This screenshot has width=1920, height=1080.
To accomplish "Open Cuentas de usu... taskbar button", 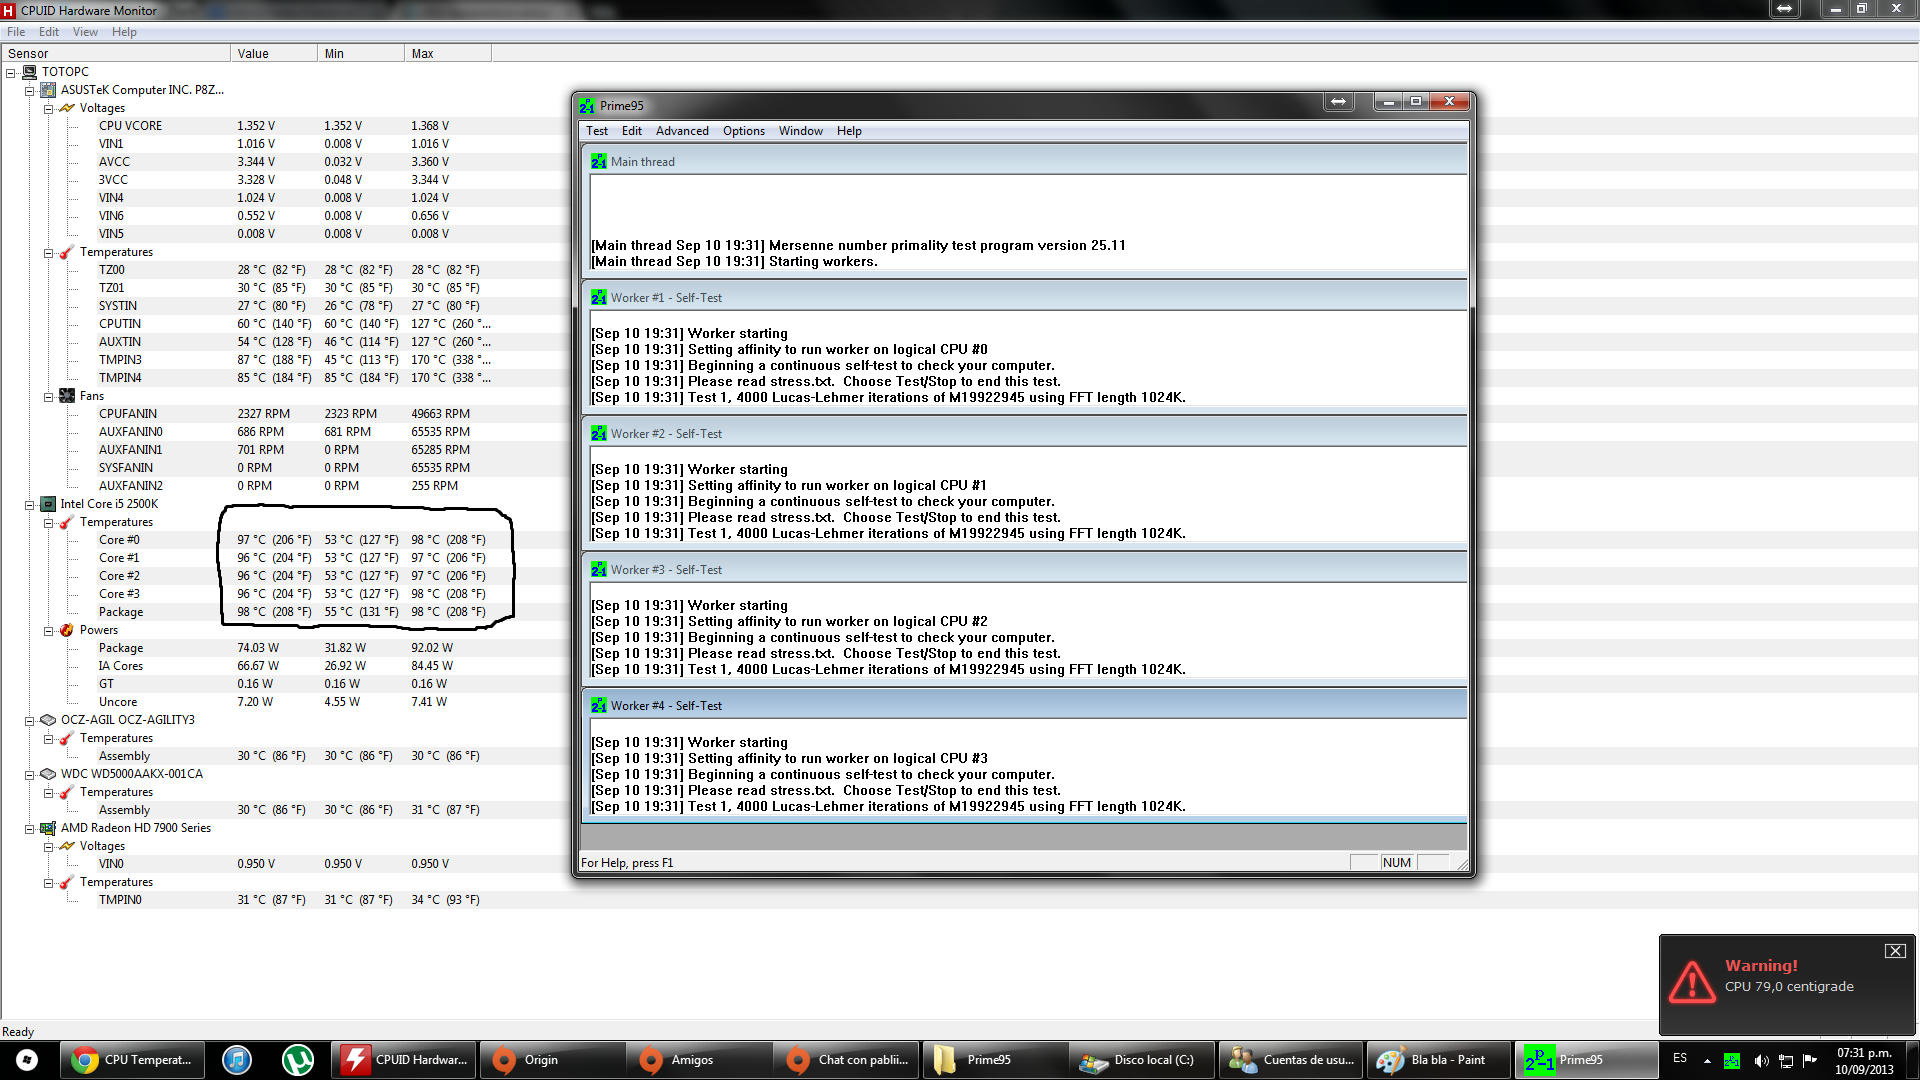I will (x=1289, y=1059).
